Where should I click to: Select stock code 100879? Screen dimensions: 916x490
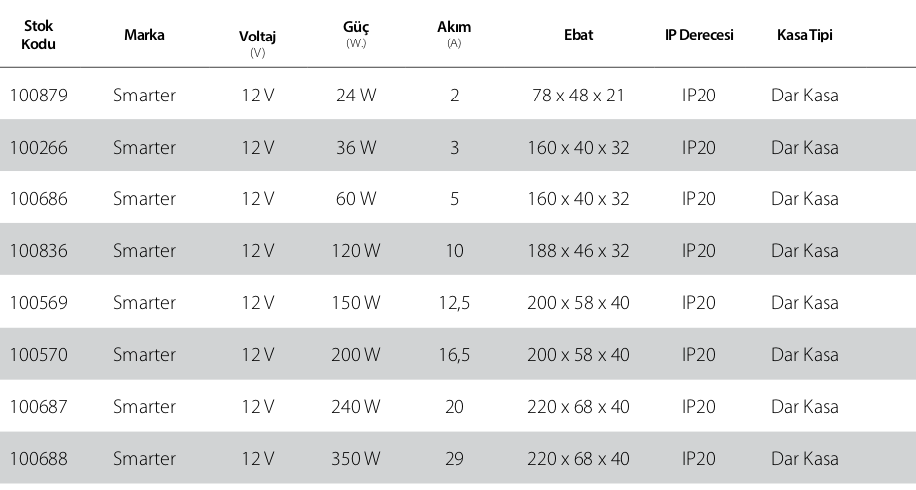(39, 95)
